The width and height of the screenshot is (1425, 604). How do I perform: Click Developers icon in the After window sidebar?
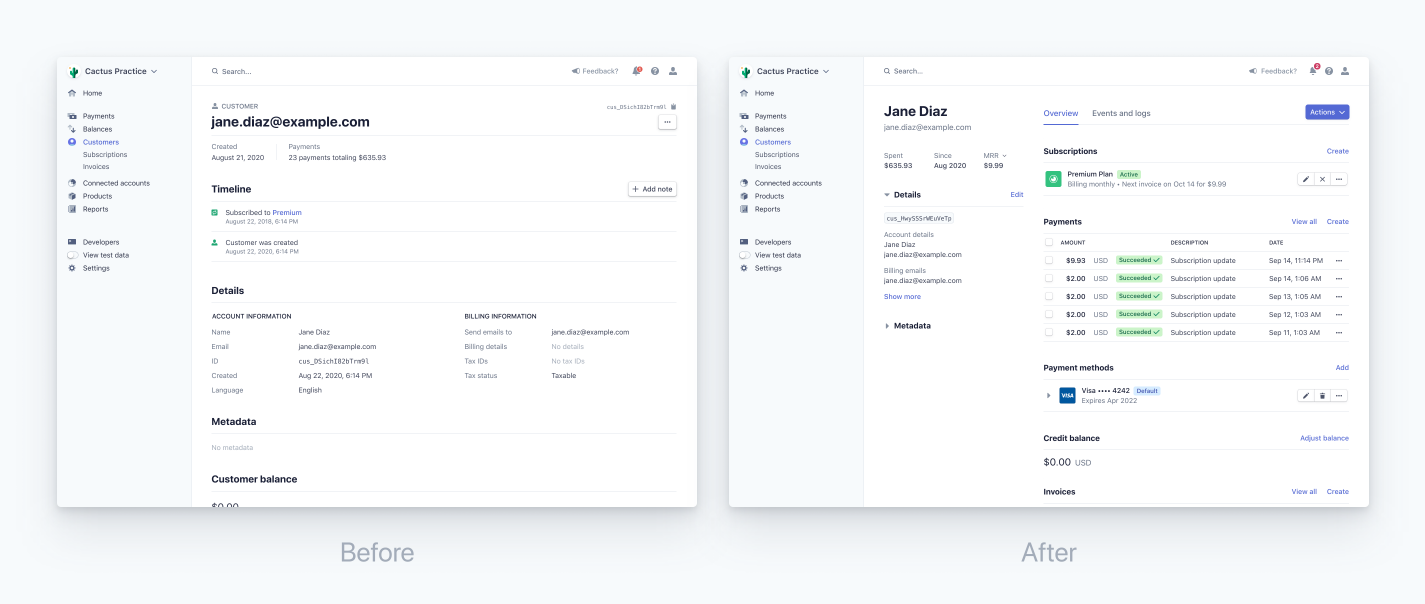pyautogui.click(x=744, y=242)
